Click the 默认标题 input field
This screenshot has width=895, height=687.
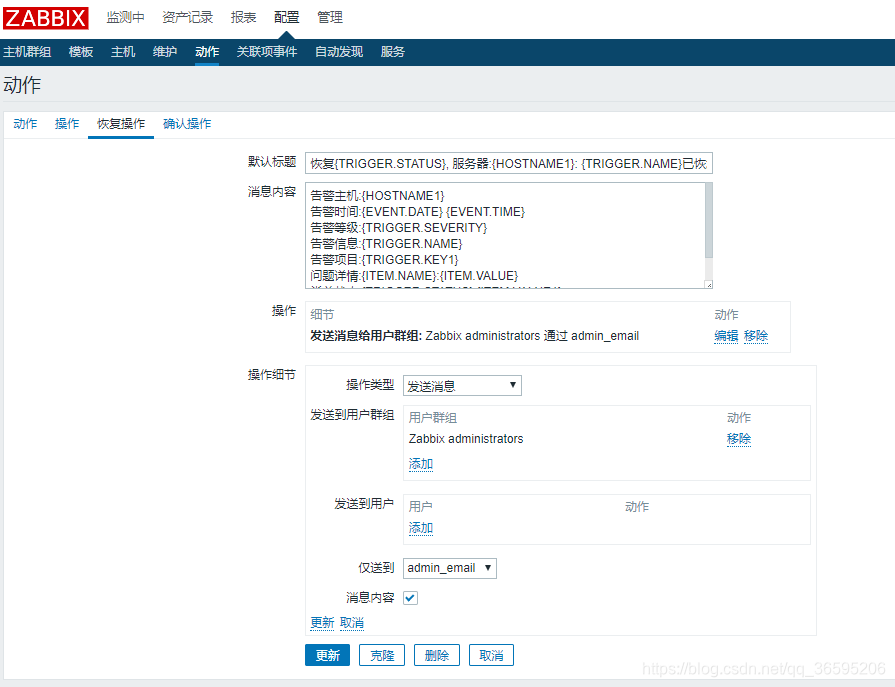pyautogui.click(x=509, y=163)
